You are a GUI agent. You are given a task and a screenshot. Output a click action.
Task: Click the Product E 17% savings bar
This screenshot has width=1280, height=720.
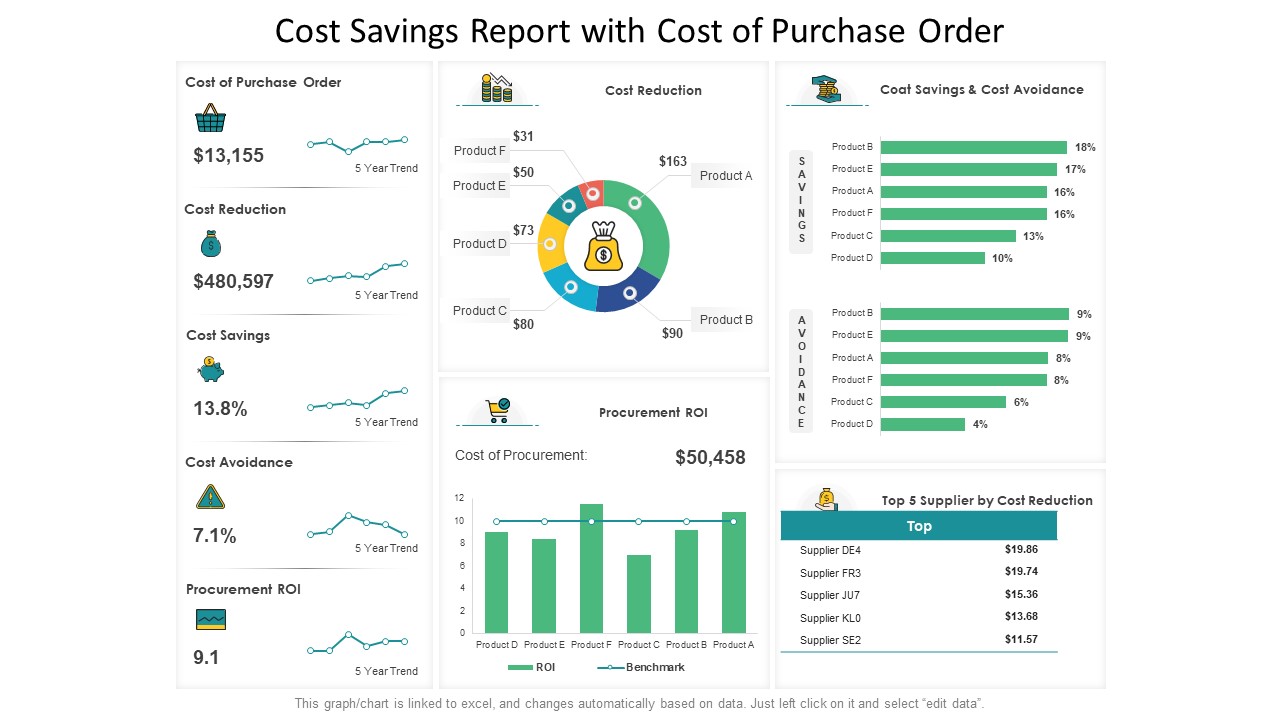click(969, 169)
